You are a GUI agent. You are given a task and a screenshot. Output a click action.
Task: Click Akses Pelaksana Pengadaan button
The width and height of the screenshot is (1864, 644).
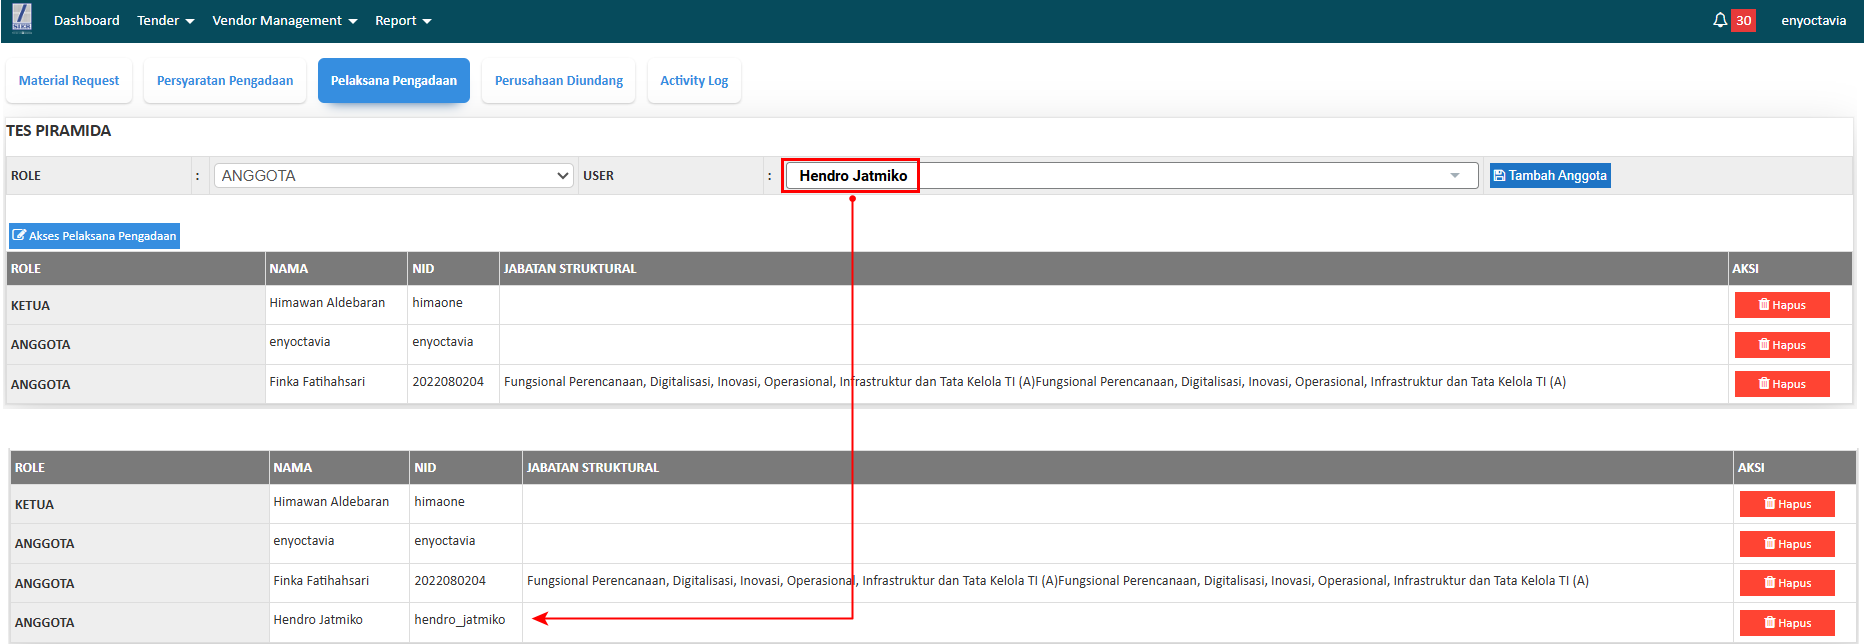tap(95, 236)
